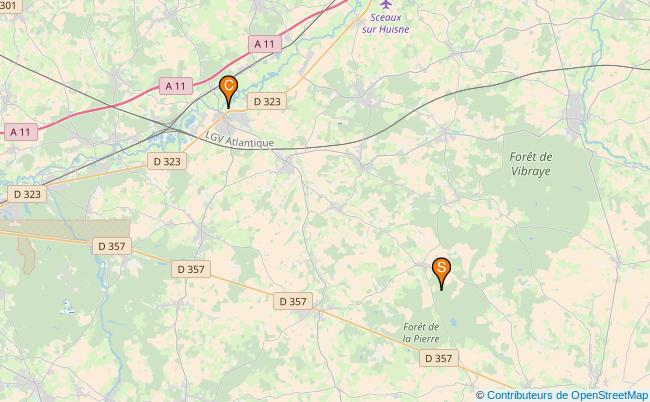Click D 323 shield just below LGV Atlantique label
650x402 pixels.
tap(167, 161)
